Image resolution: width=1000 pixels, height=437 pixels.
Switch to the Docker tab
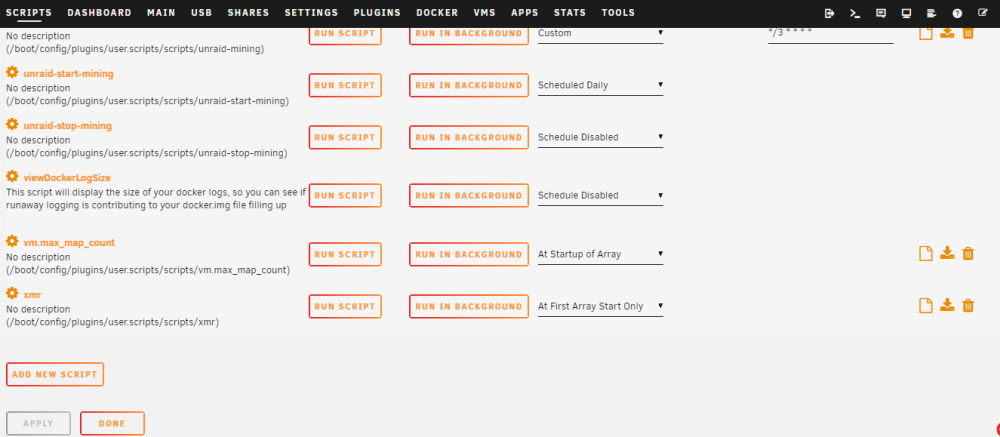pyautogui.click(x=437, y=13)
